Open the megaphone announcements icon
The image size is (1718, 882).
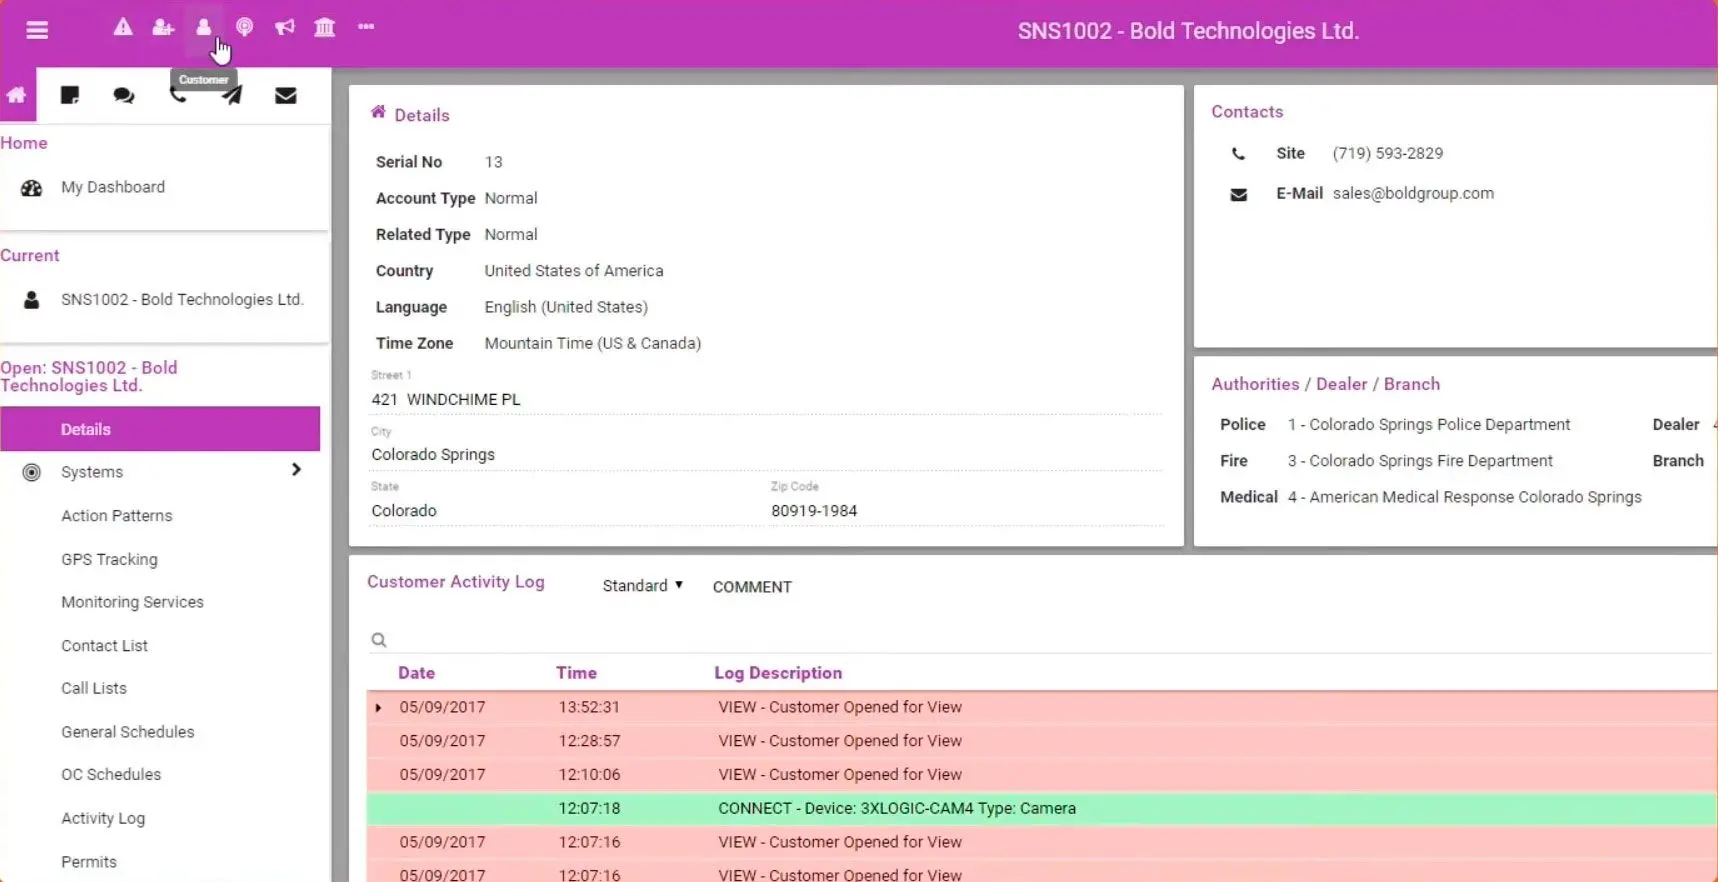[285, 27]
